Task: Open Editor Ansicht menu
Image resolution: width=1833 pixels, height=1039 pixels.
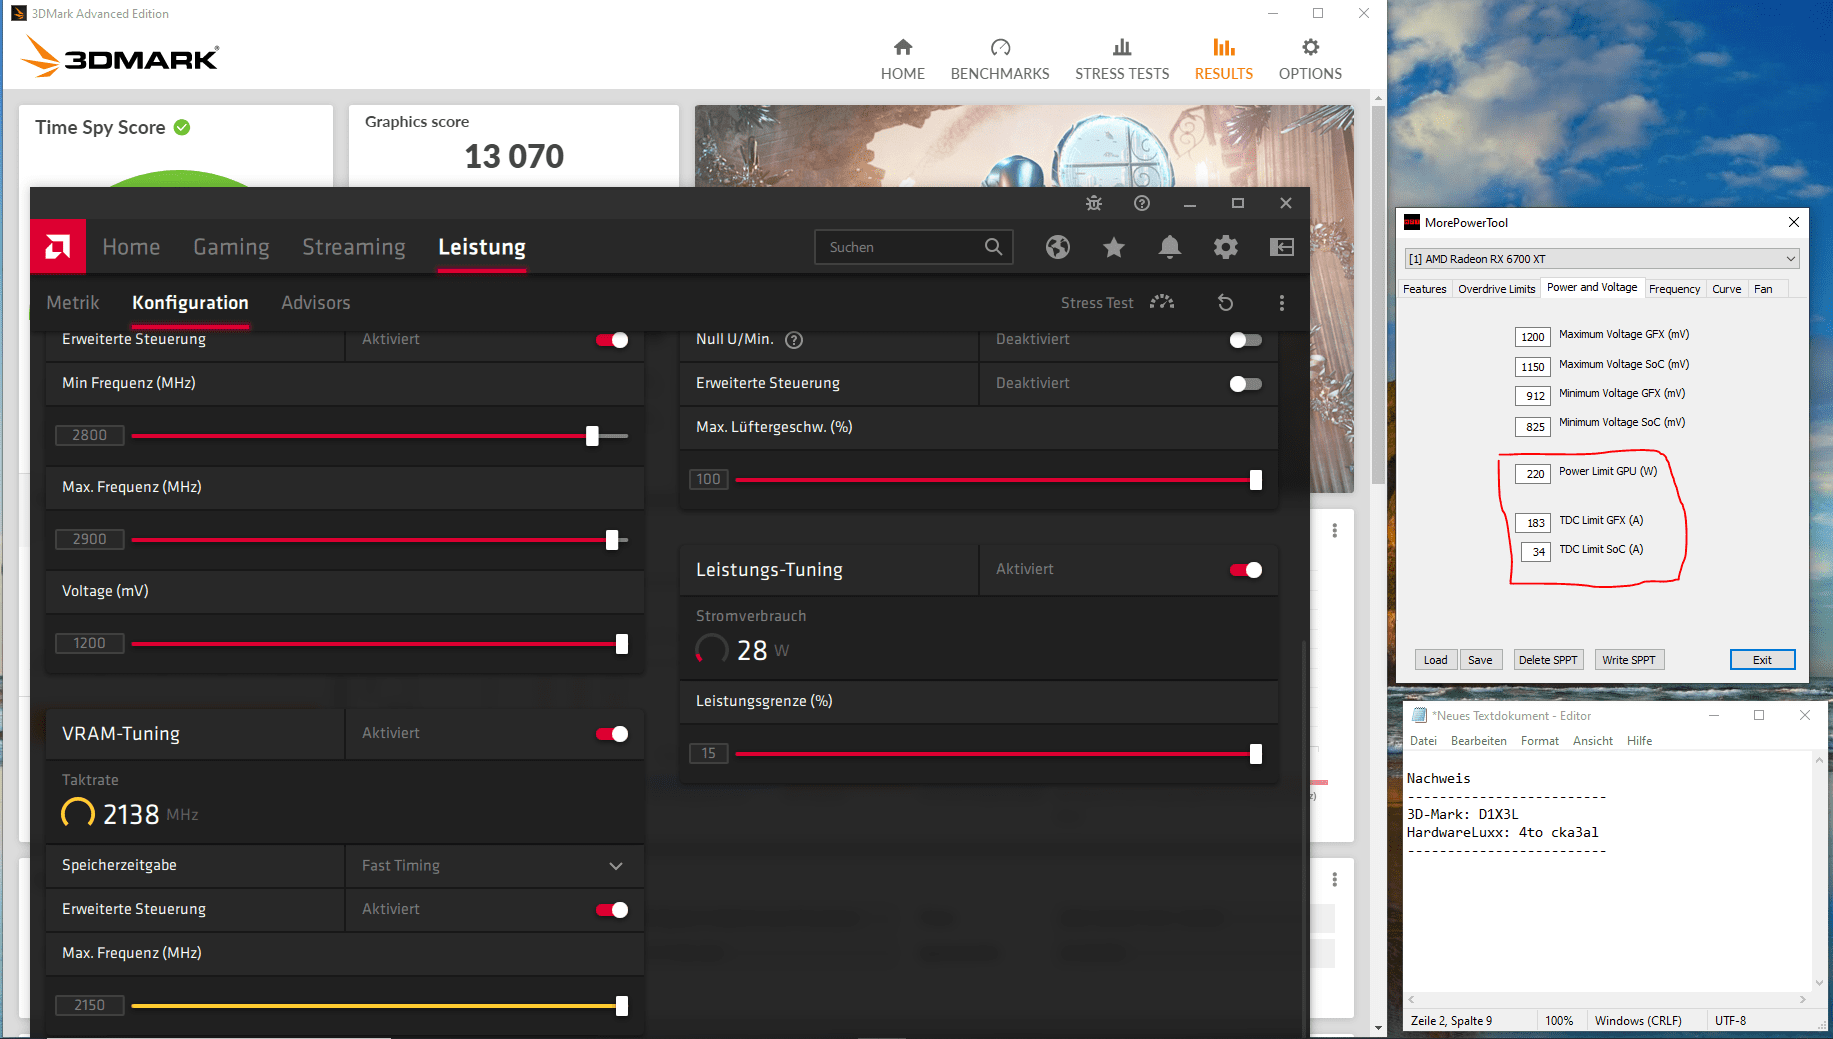Action: (1592, 741)
